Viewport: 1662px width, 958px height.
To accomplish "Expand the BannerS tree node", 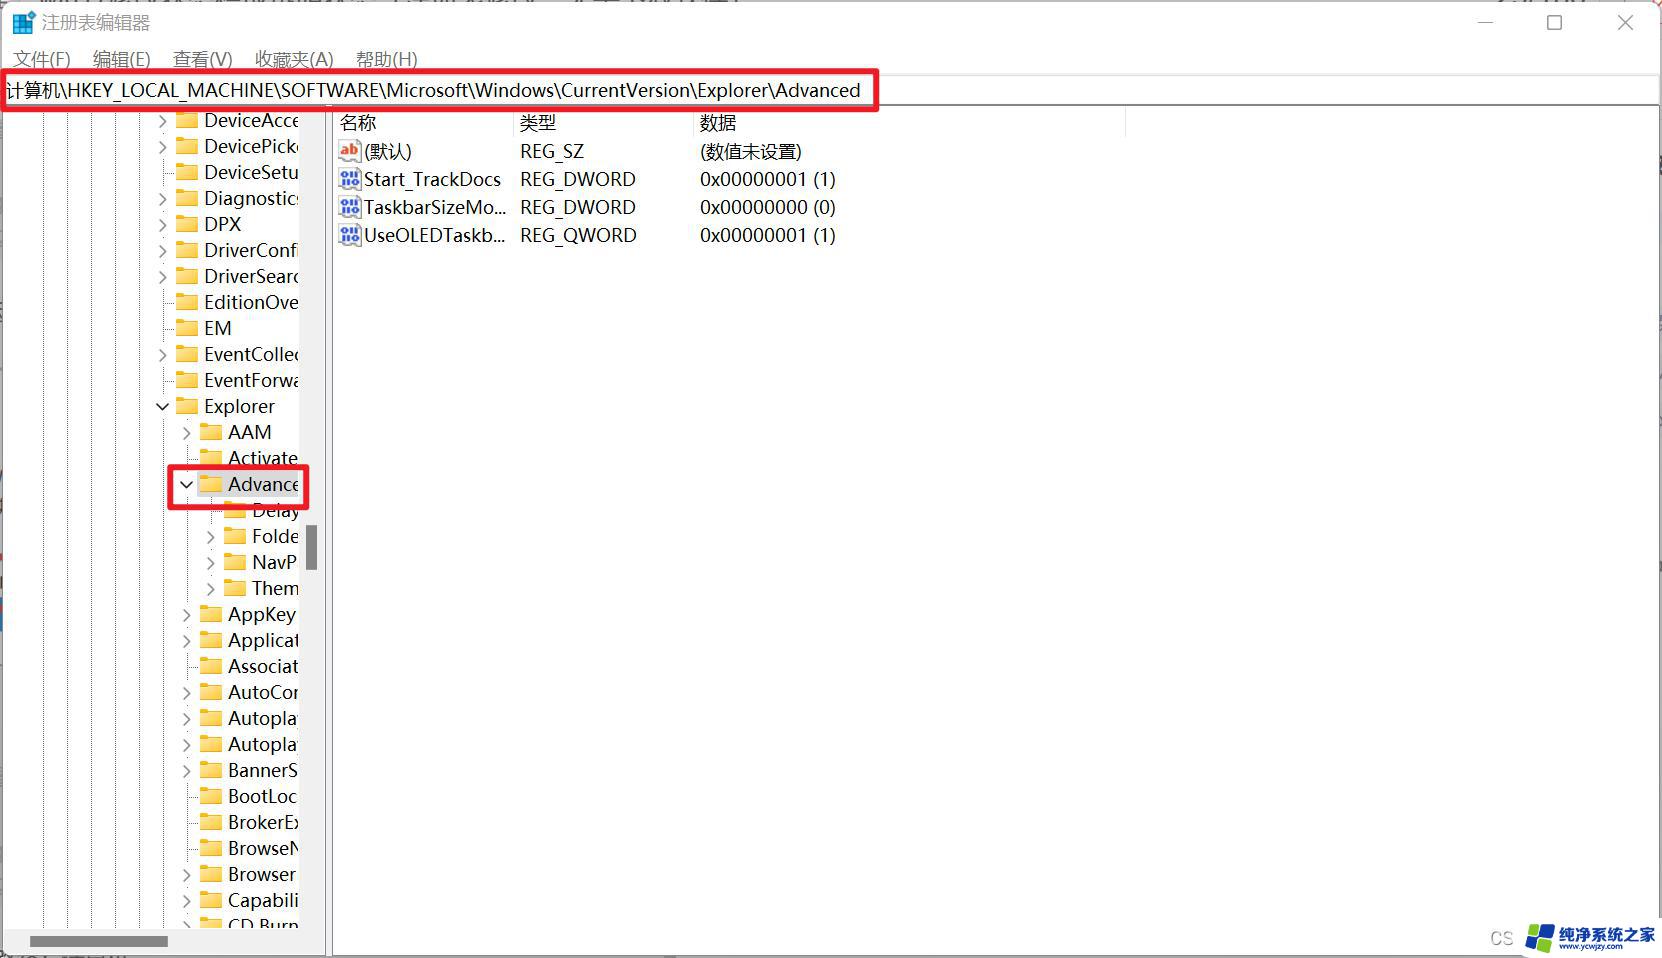I will [186, 771].
